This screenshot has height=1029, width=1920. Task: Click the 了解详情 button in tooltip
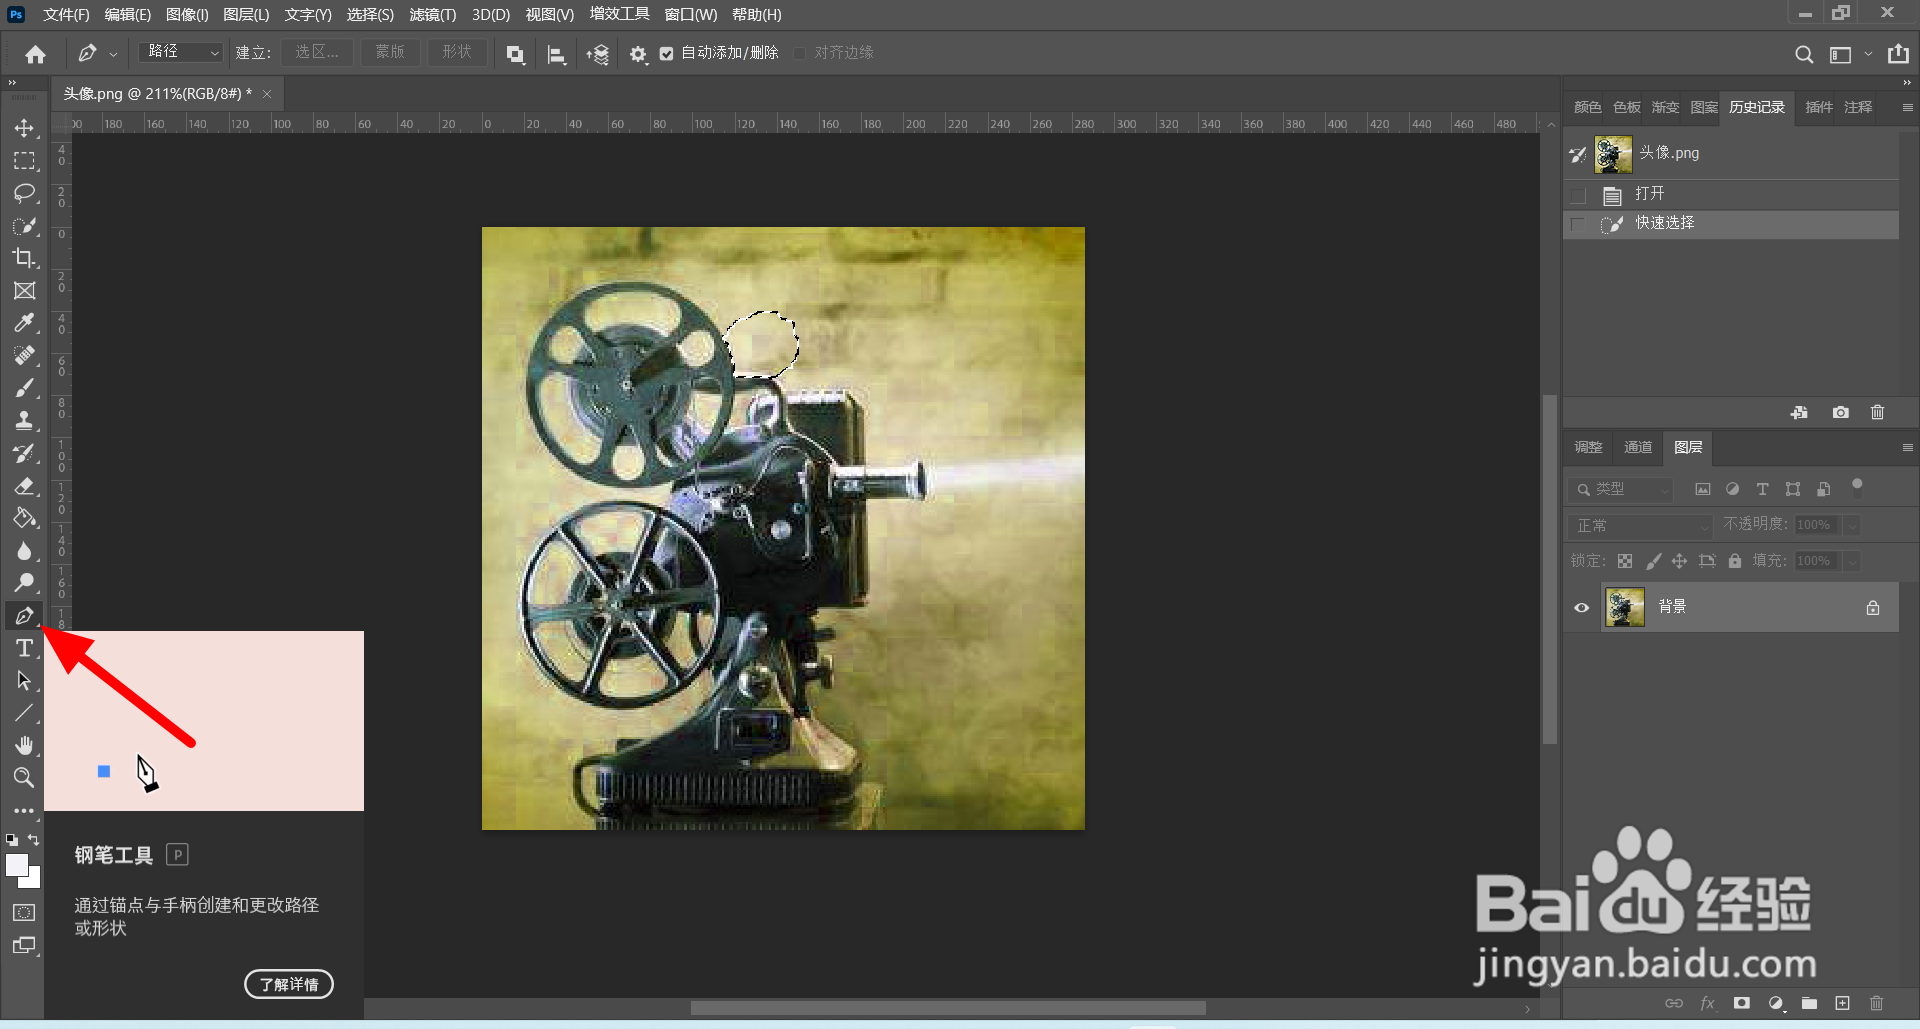click(289, 984)
